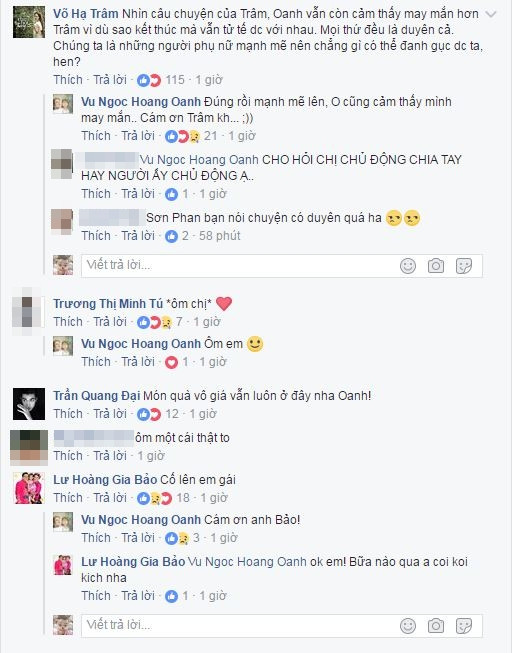The image size is (512, 653).
Task: Click Võ Hạ Trâm's avatar thumbnail
Action: coord(29,22)
